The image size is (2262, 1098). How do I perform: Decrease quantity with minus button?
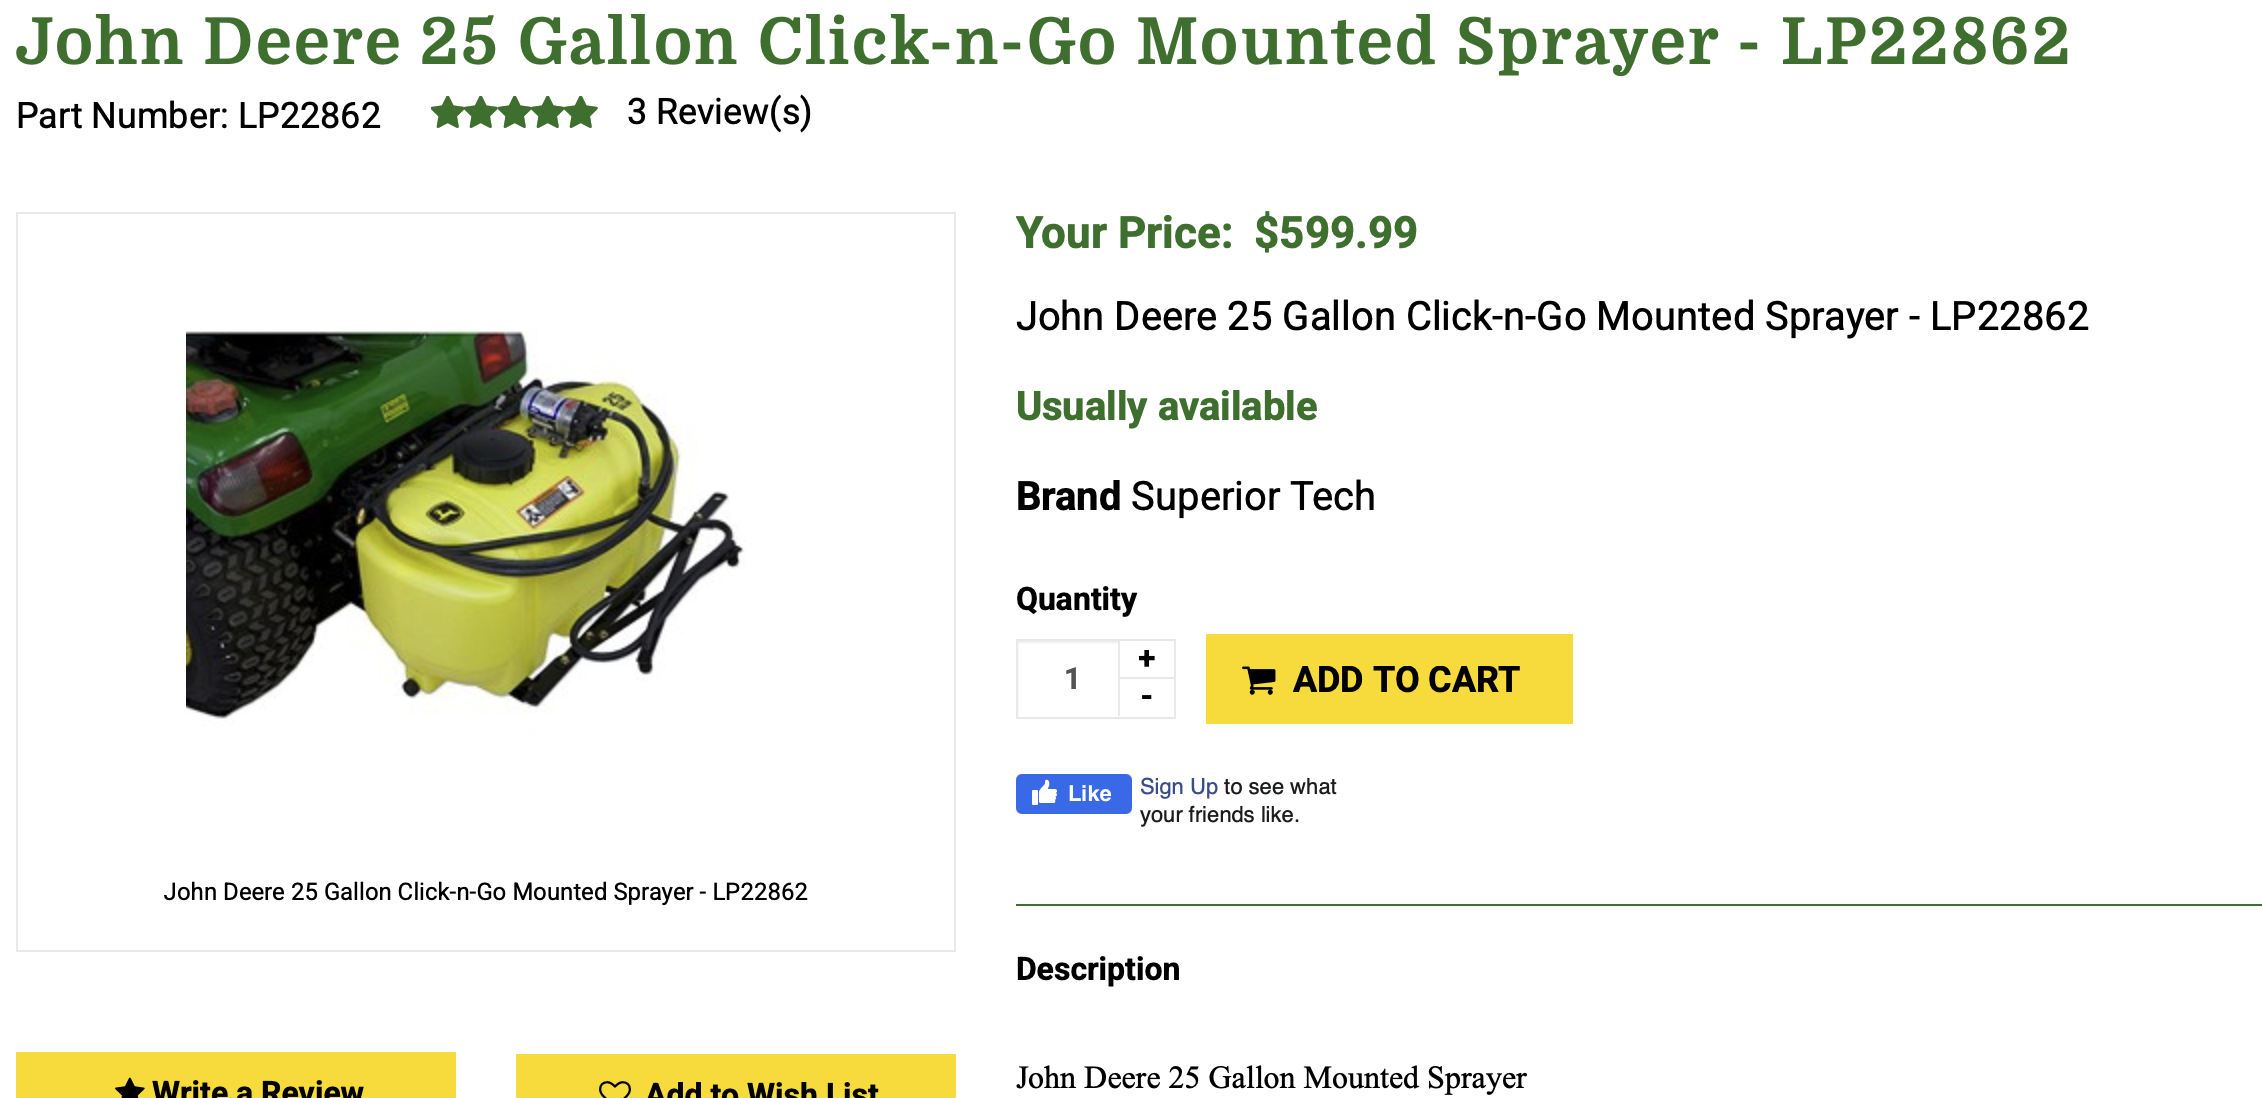1146,697
